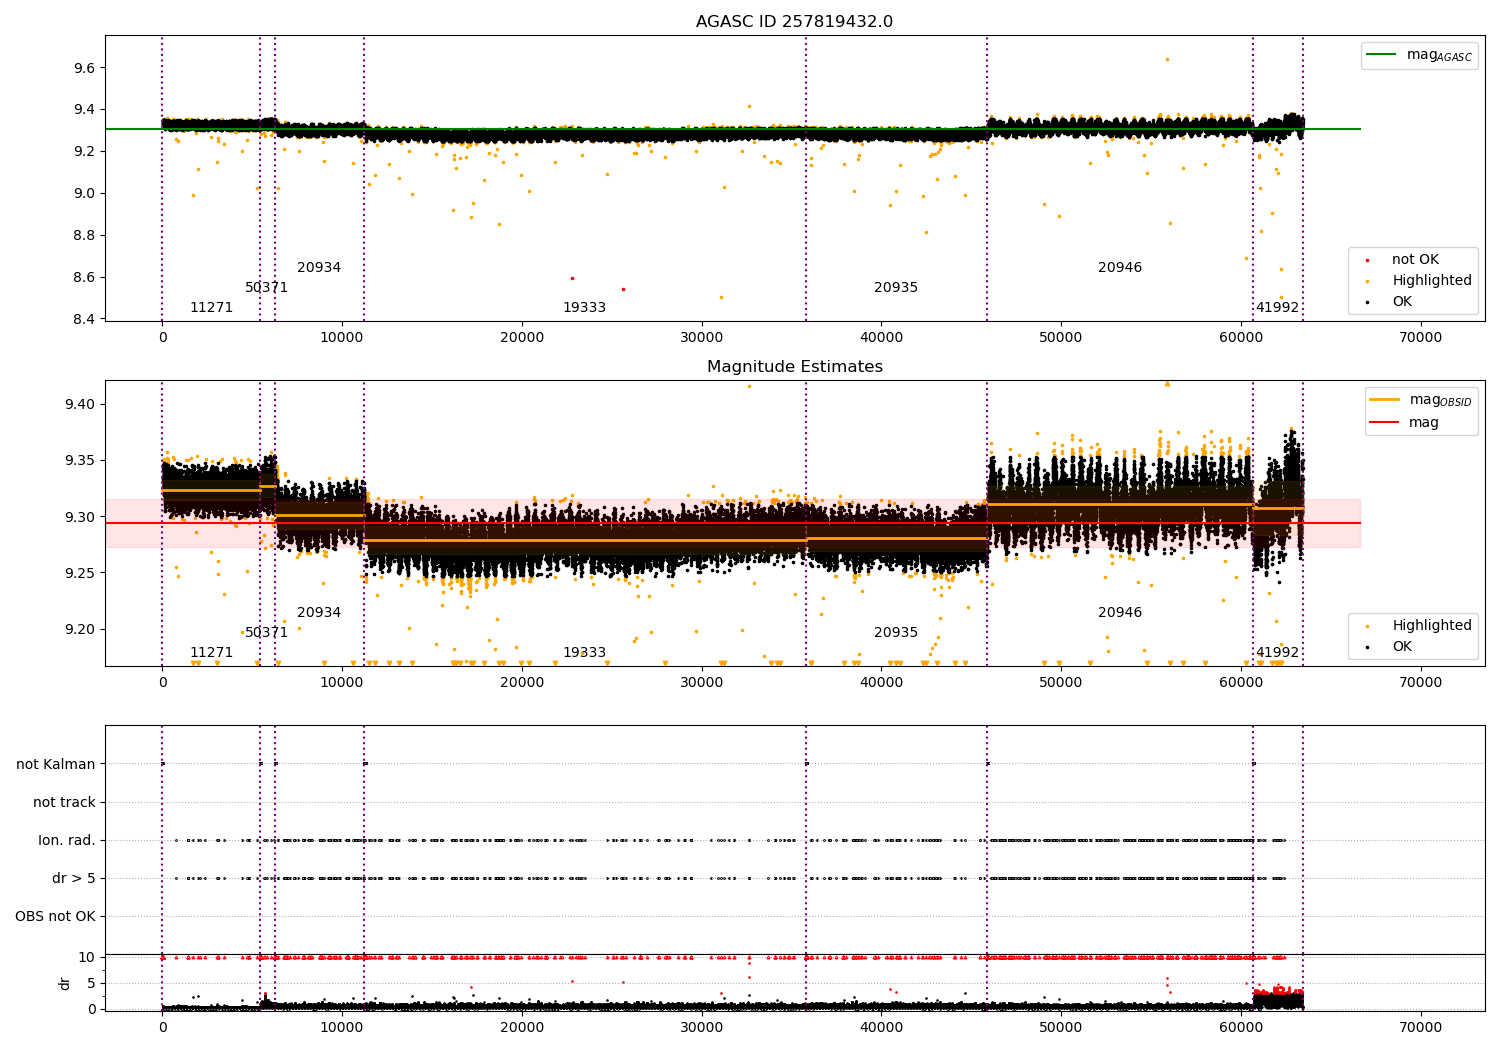Click the 'OBS not OK' axis label
1500x1050 pixels.
pos(55,917)
